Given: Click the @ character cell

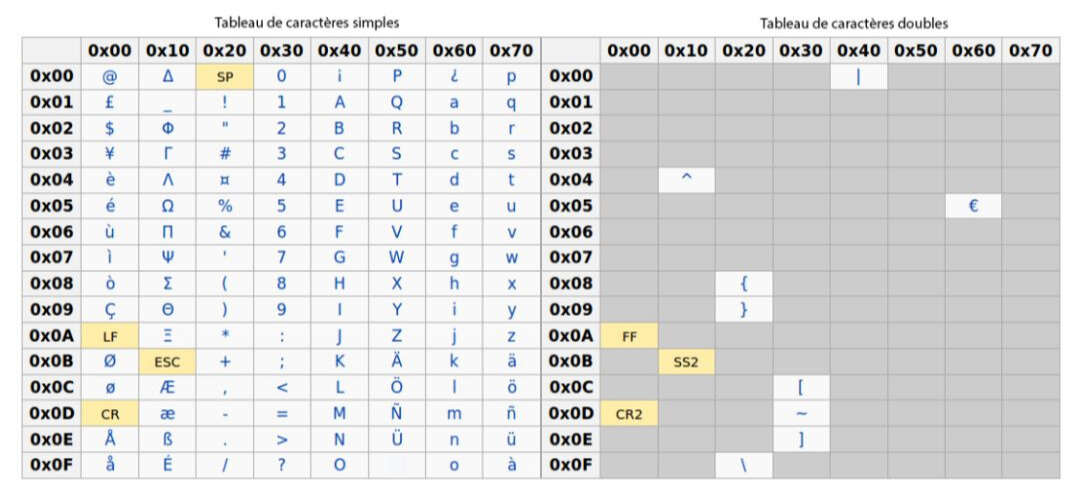Looking at the screenshot, I should pyautogui.click(x=110, y=77).
